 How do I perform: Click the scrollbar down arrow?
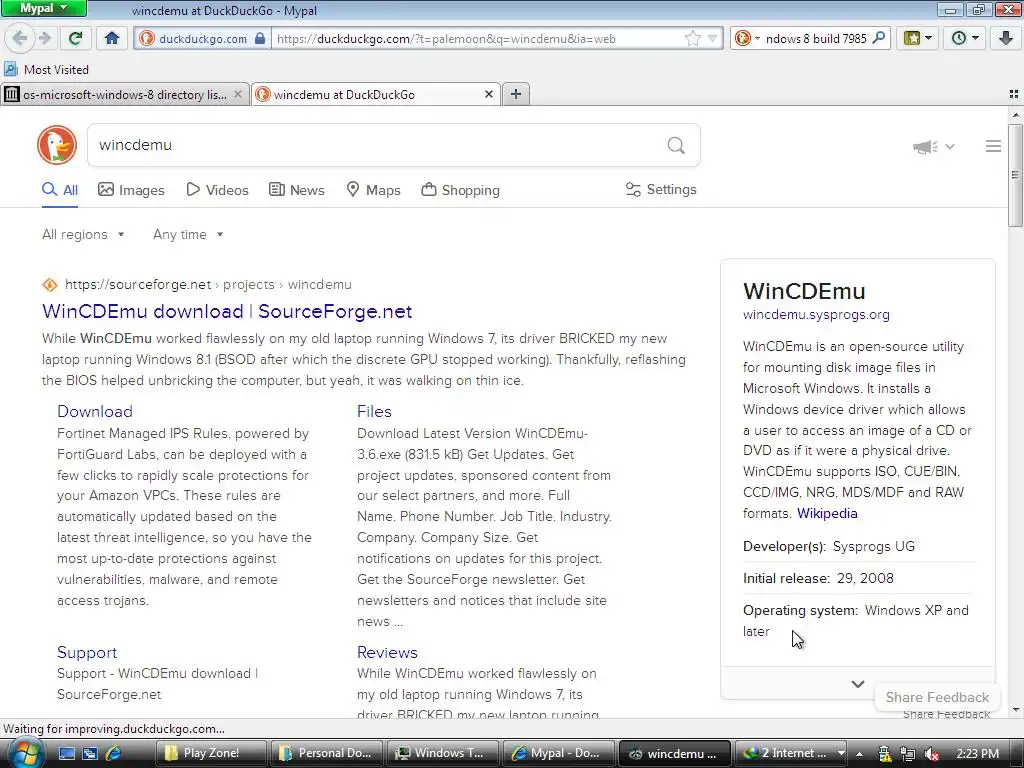tap(1016, 710)
